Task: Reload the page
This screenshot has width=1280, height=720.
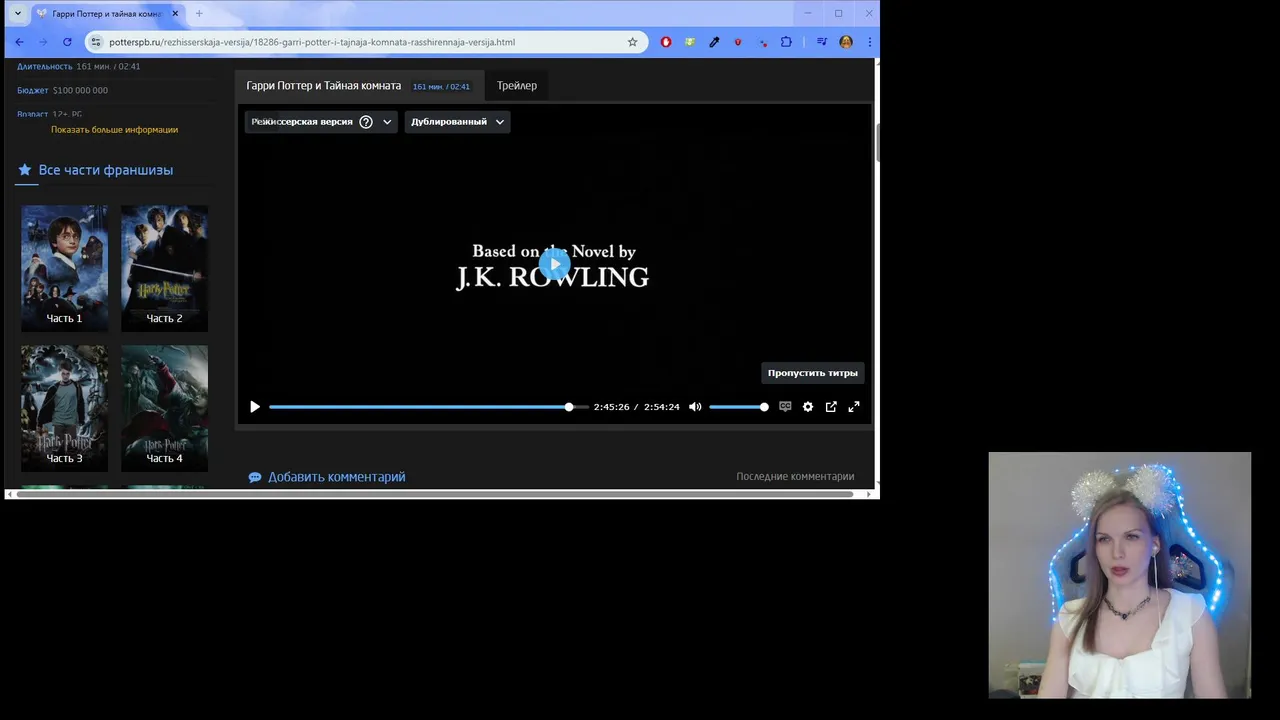Action: click(67, 42)
